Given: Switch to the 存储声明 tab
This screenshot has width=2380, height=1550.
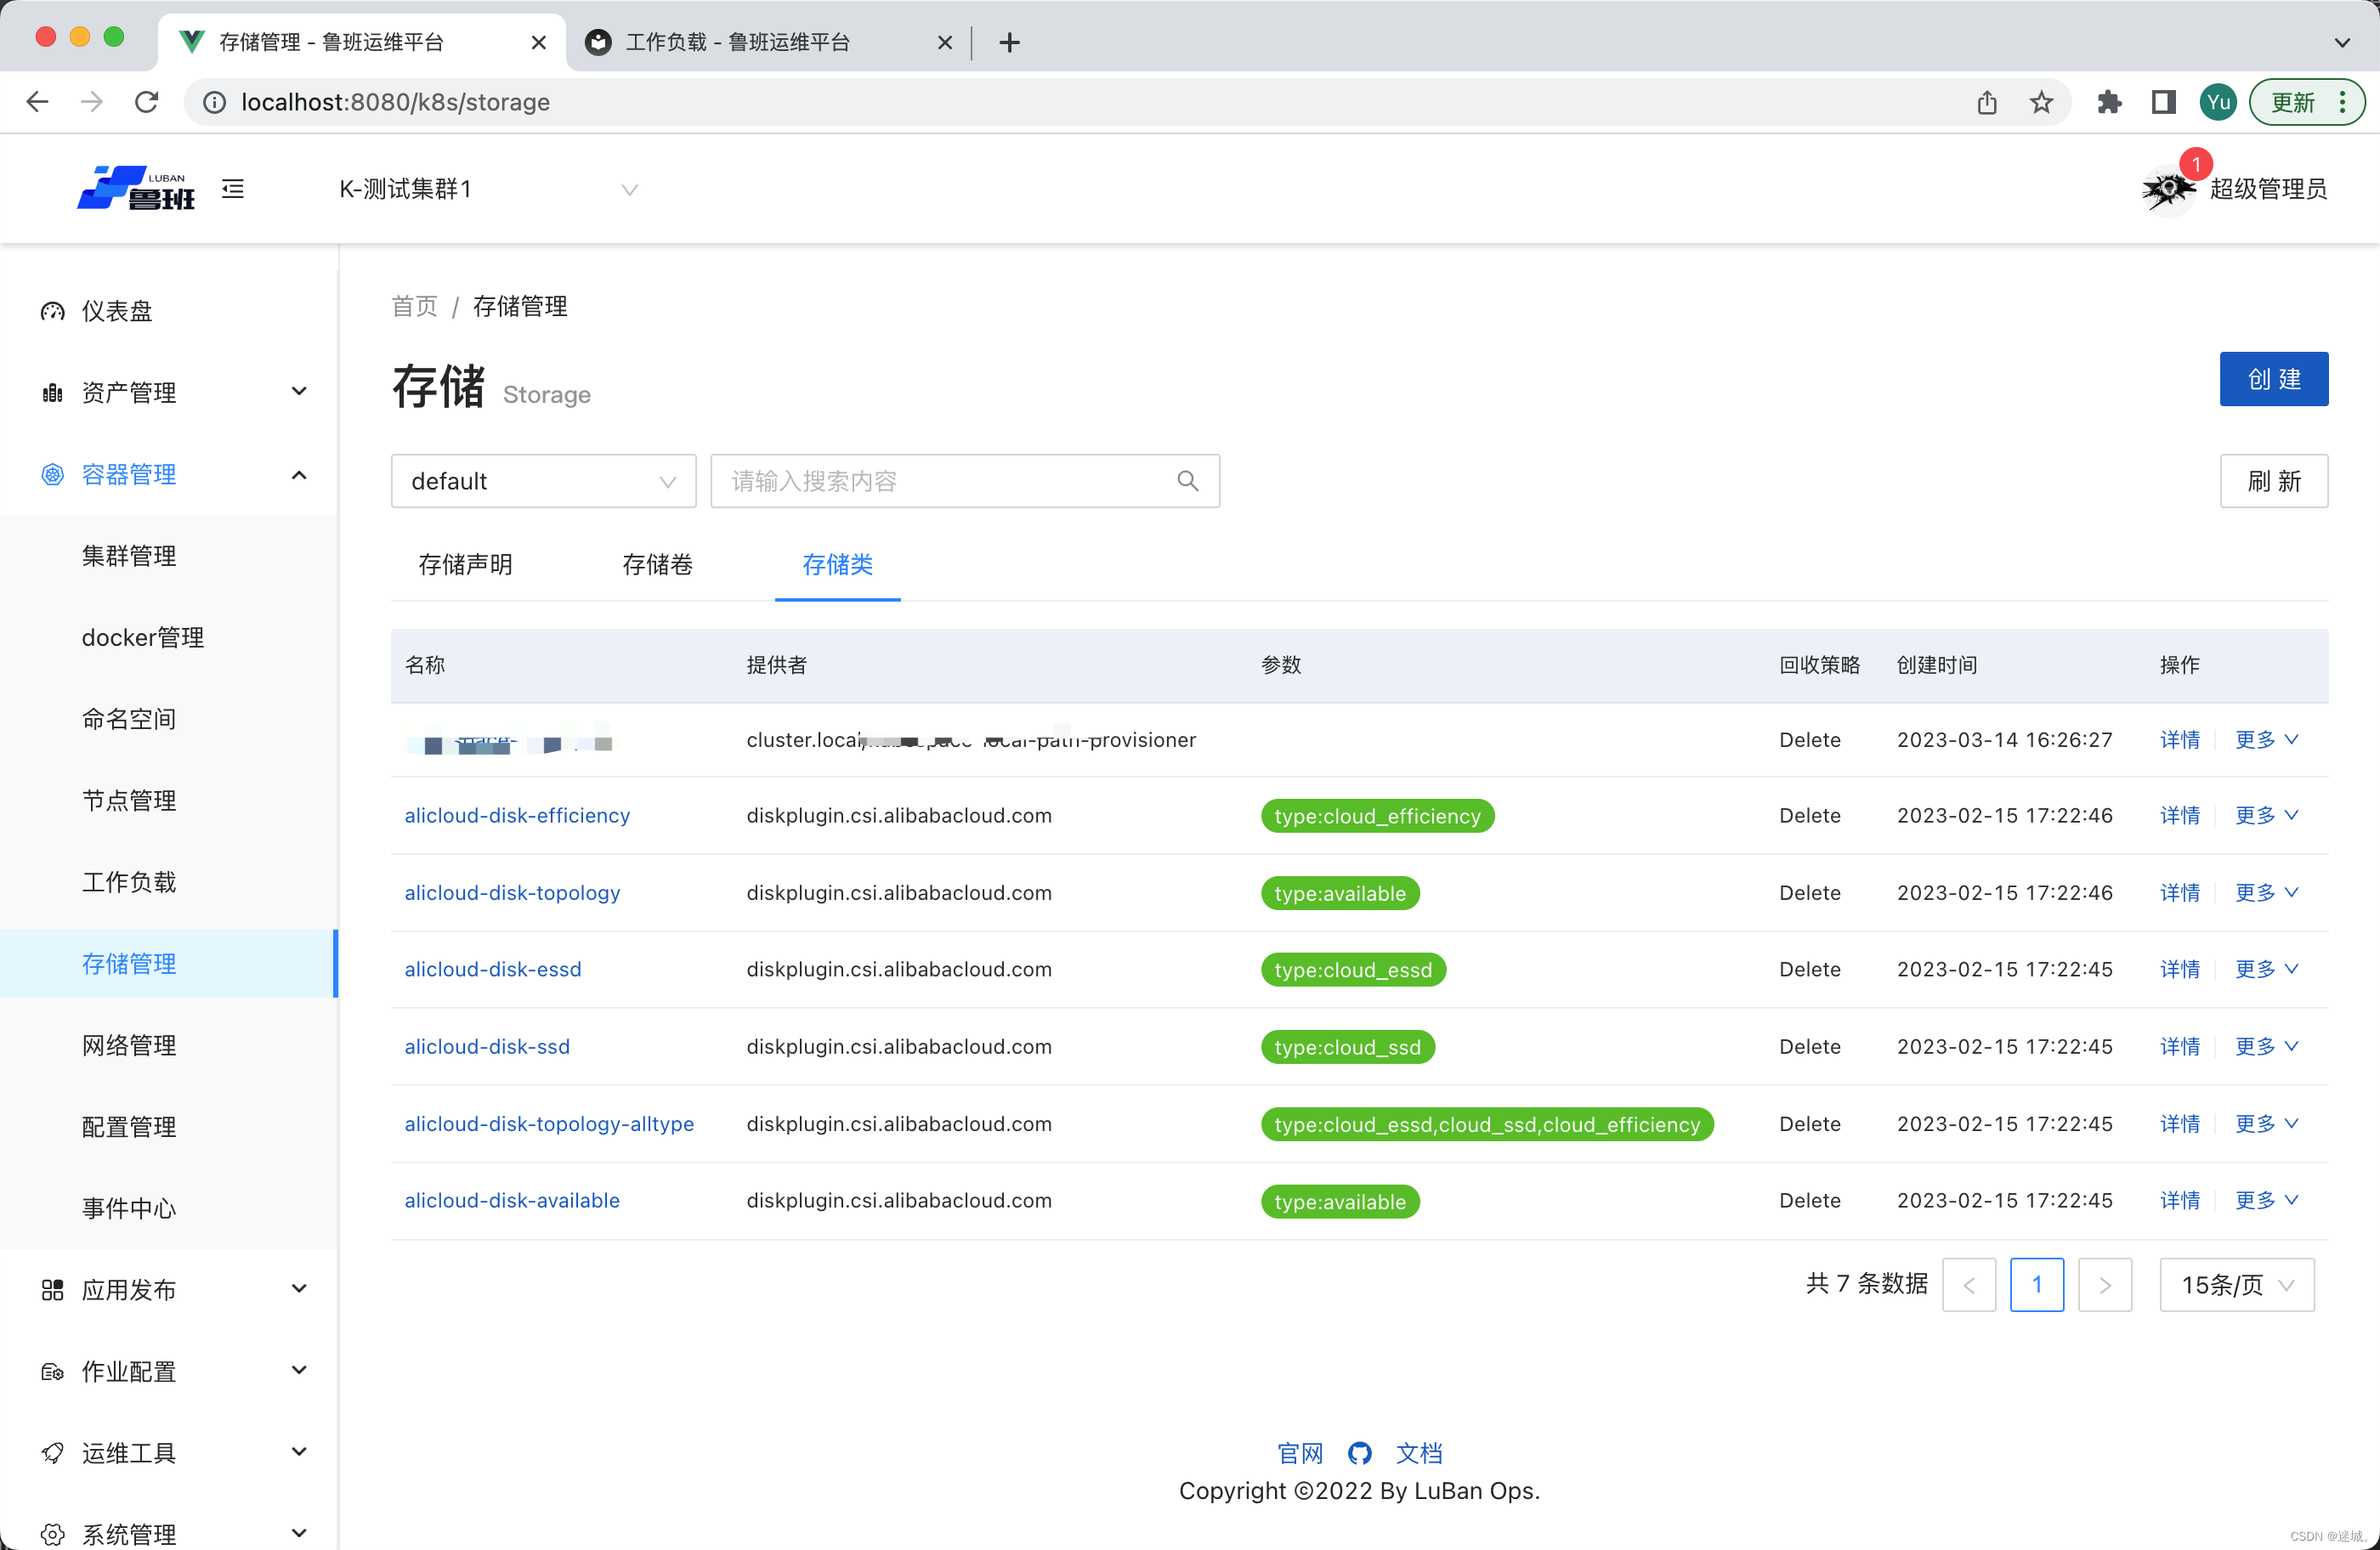Looking at the screenshot, I should coord(465,565).
